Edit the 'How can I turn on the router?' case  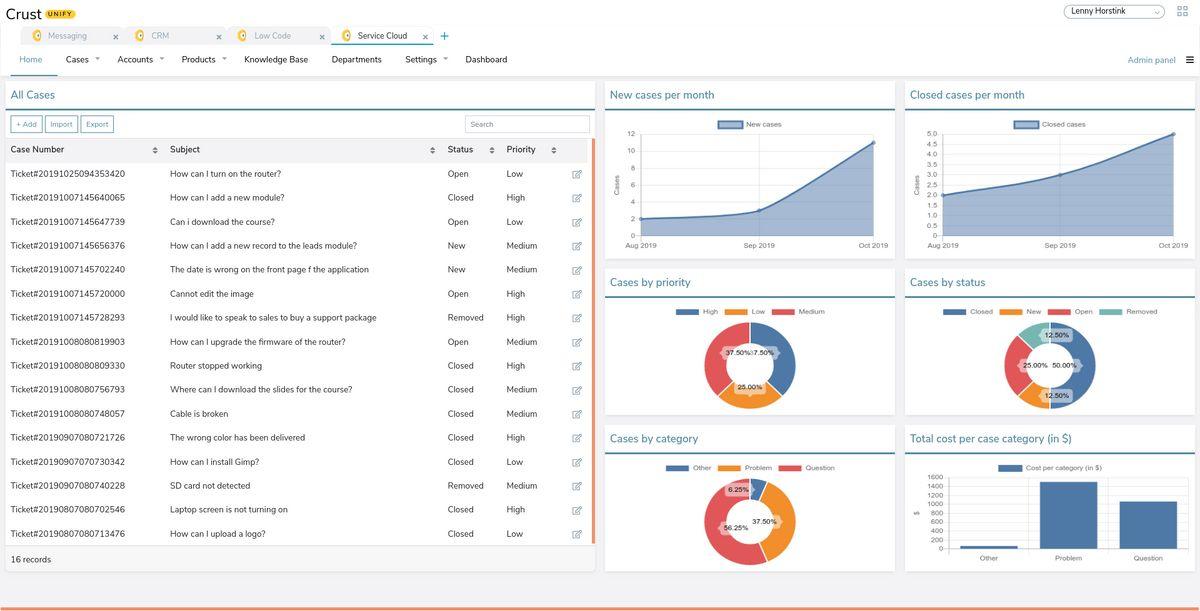click(577, 174)
